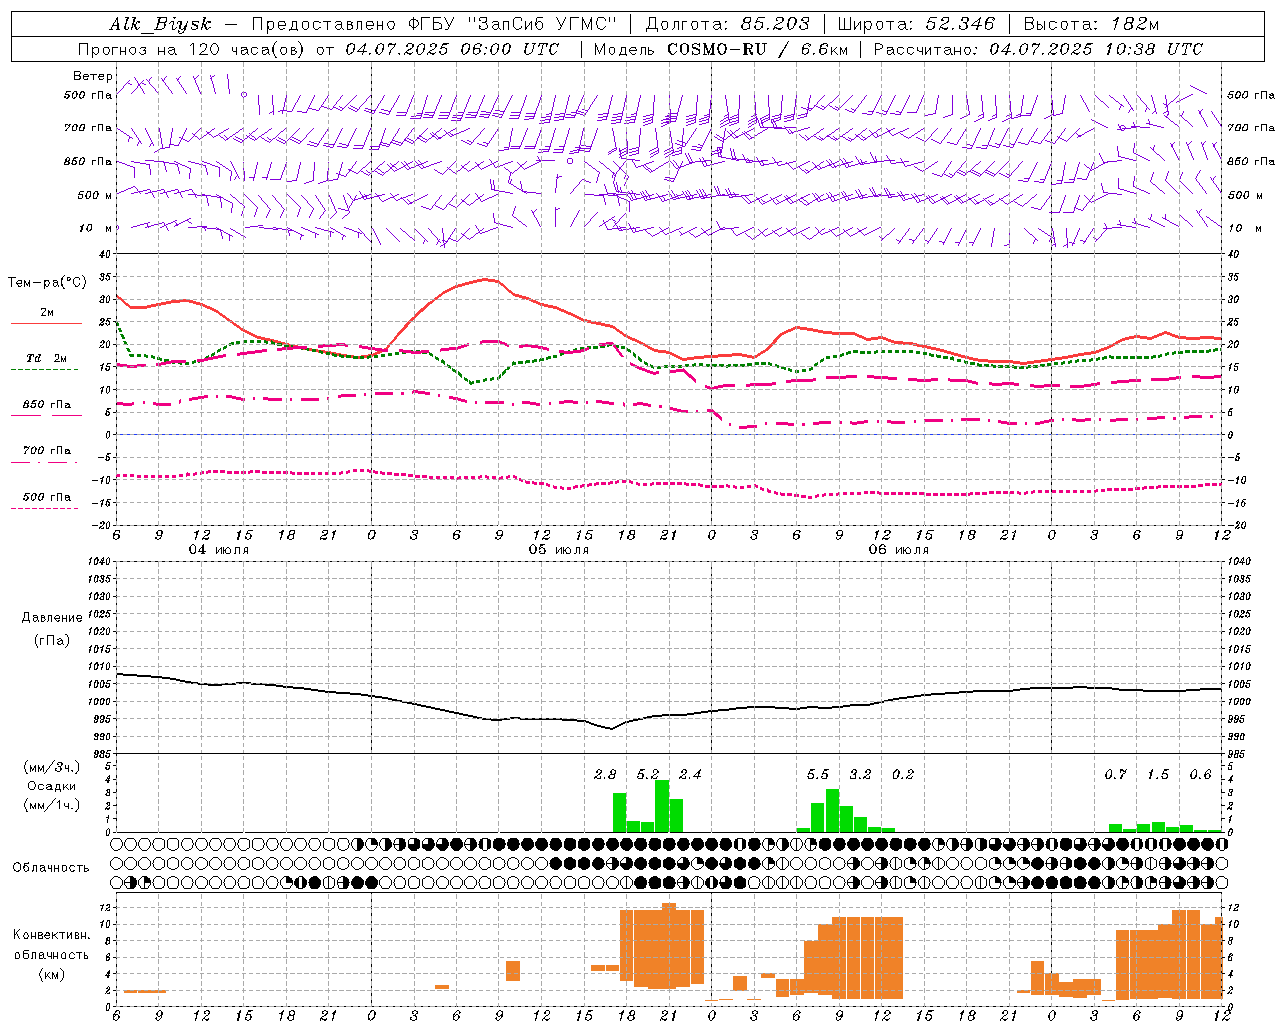
Task: Click the Ветер section label
Action: [x=93, y=76]
